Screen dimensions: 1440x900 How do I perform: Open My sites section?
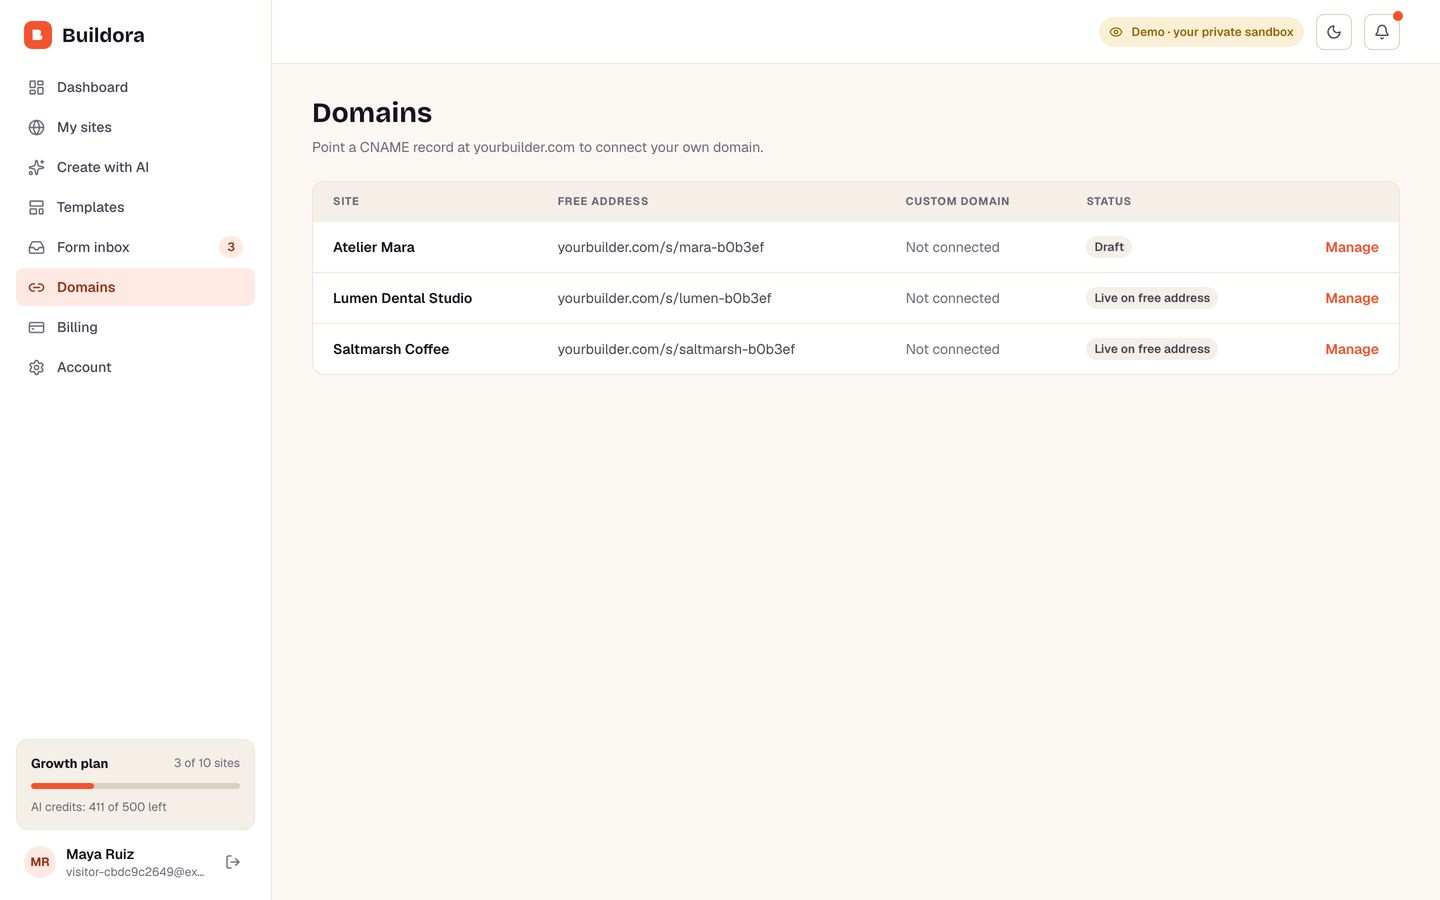click(135, 127)
